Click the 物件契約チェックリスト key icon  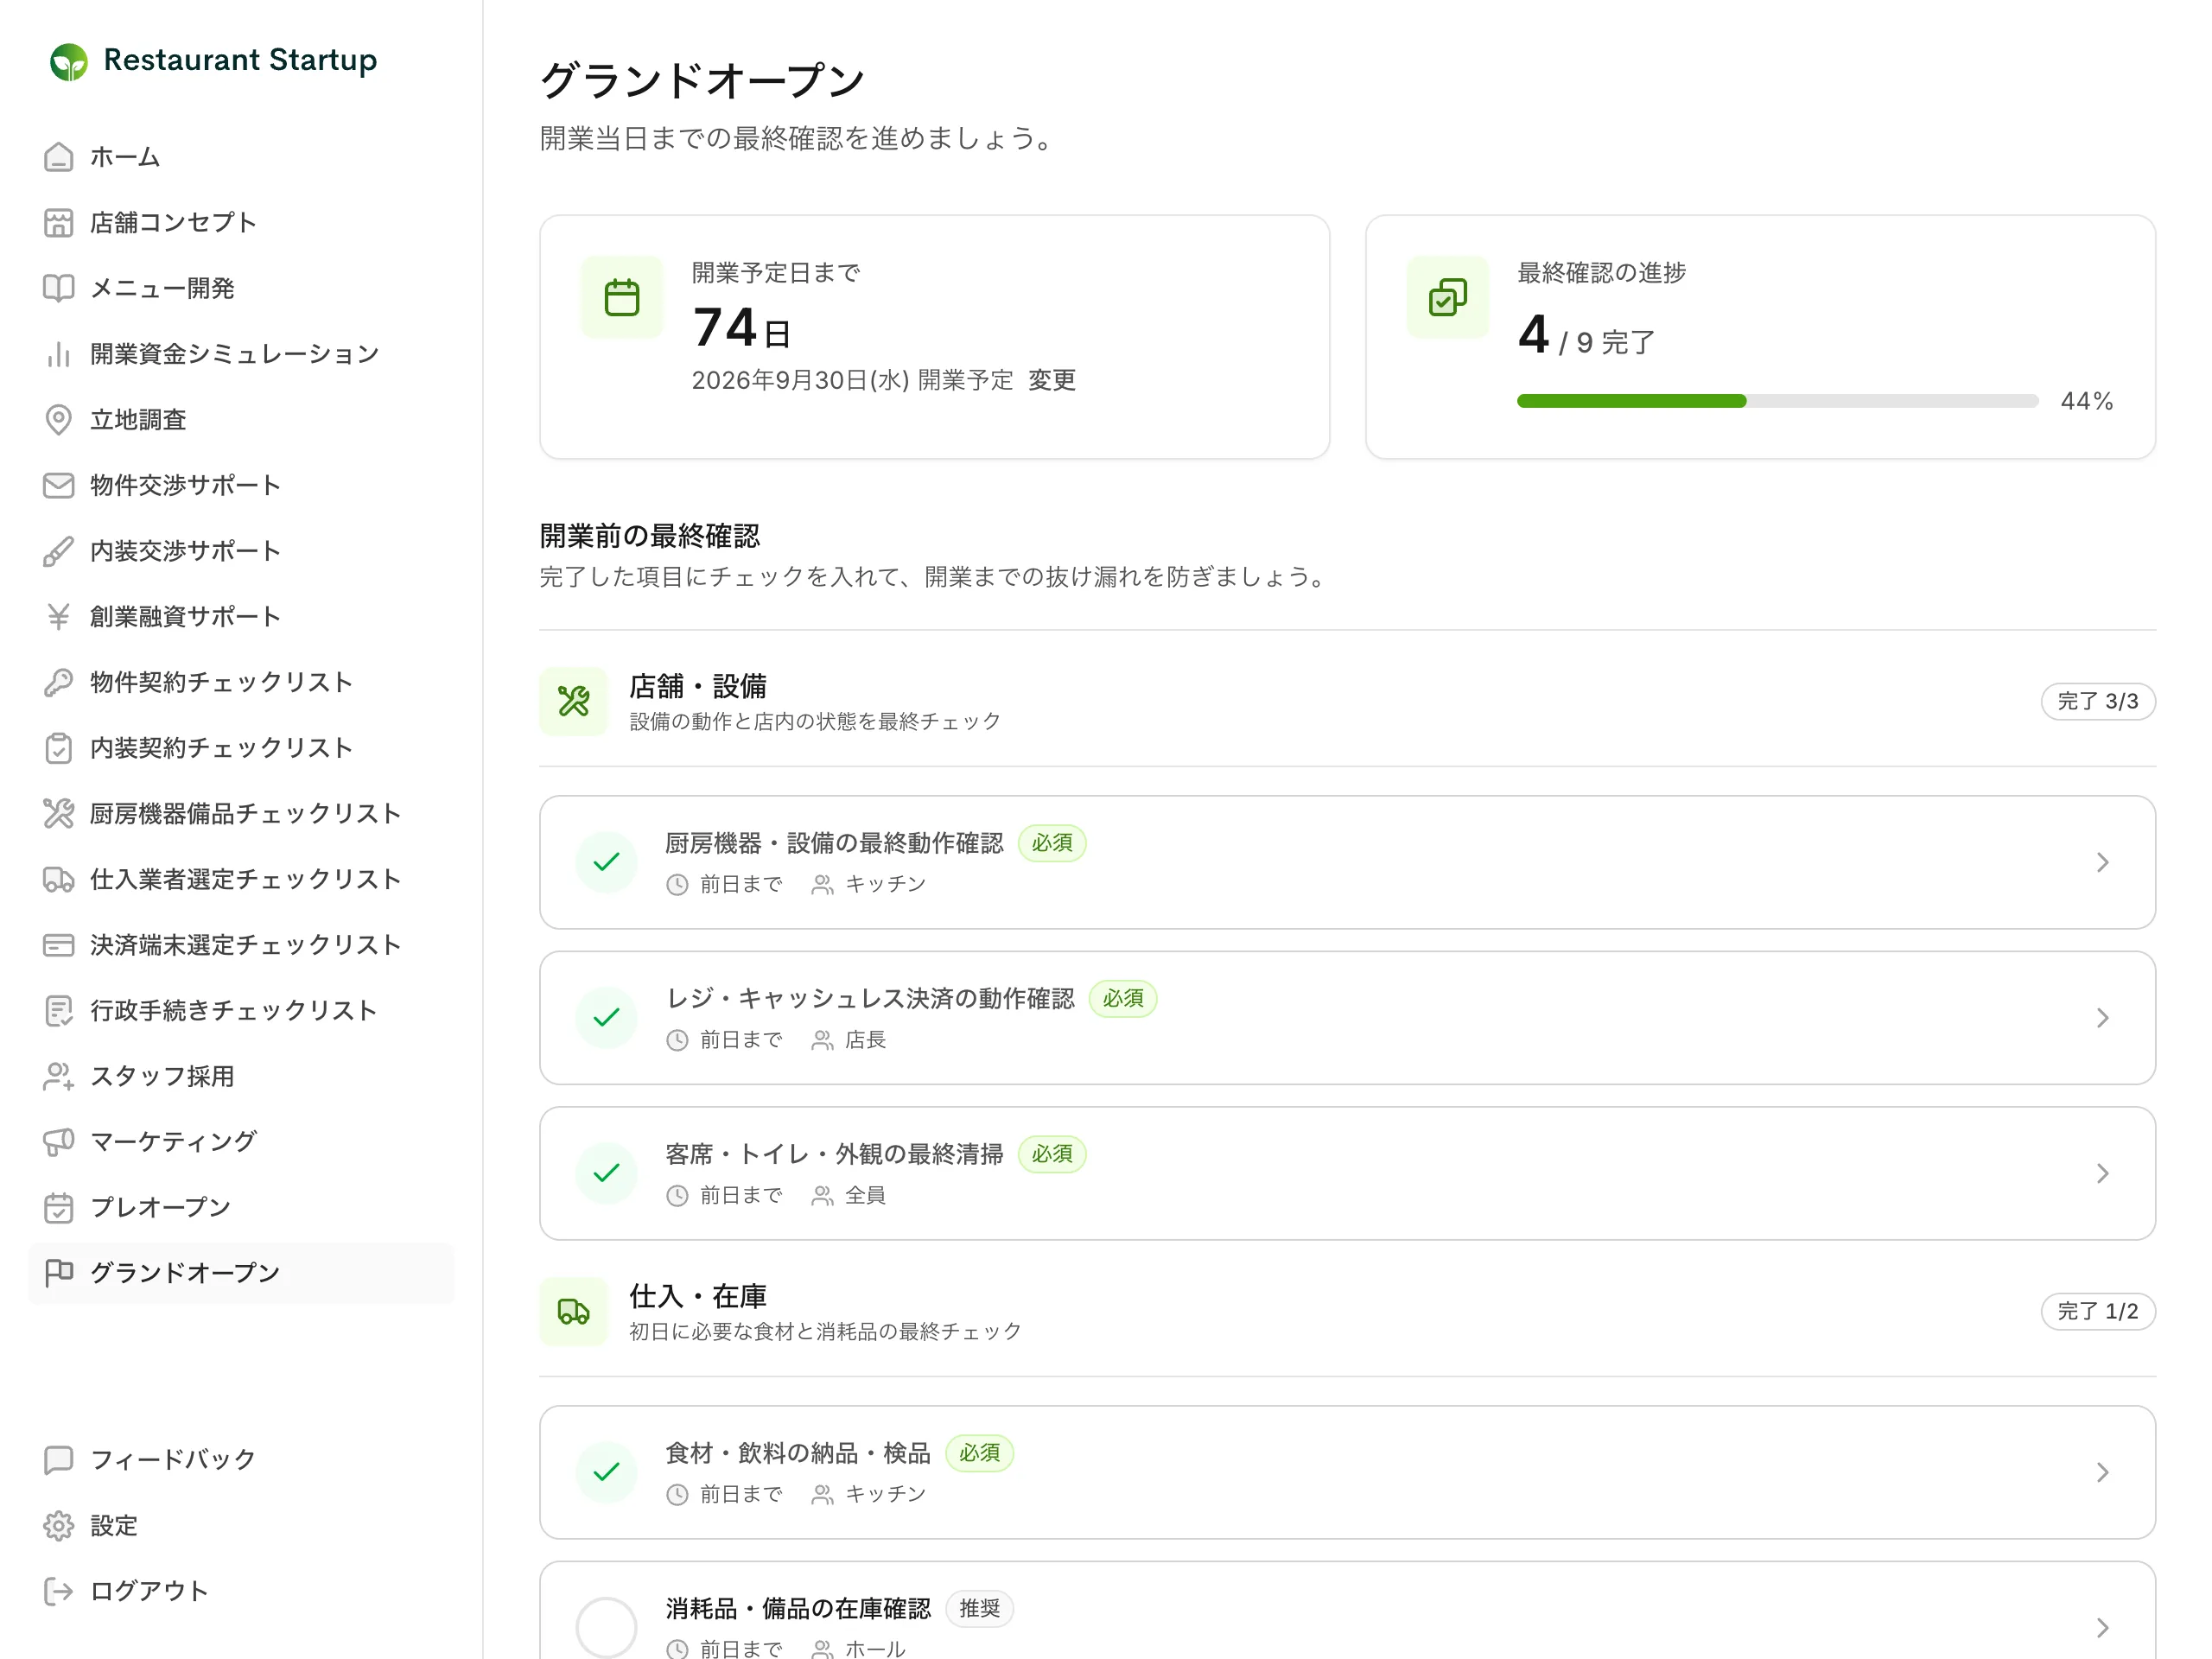point(58,682)
